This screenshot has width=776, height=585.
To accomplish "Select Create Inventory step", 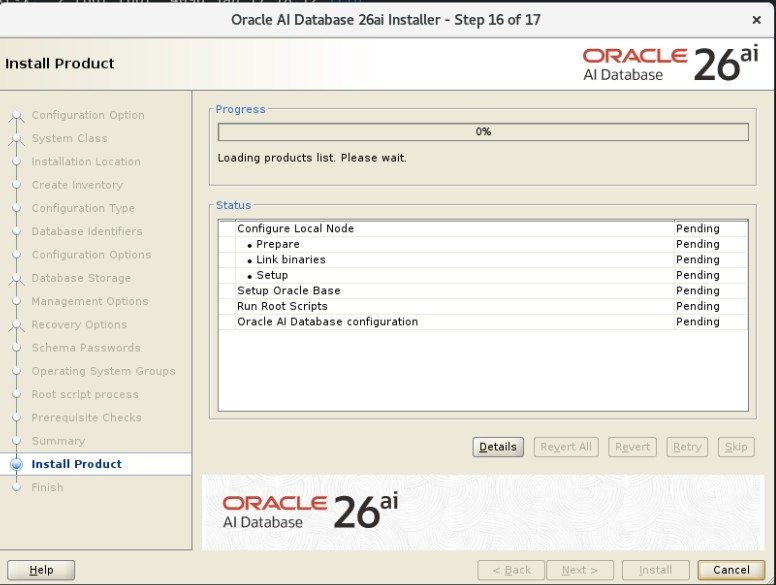I will (x=77, y=185).
